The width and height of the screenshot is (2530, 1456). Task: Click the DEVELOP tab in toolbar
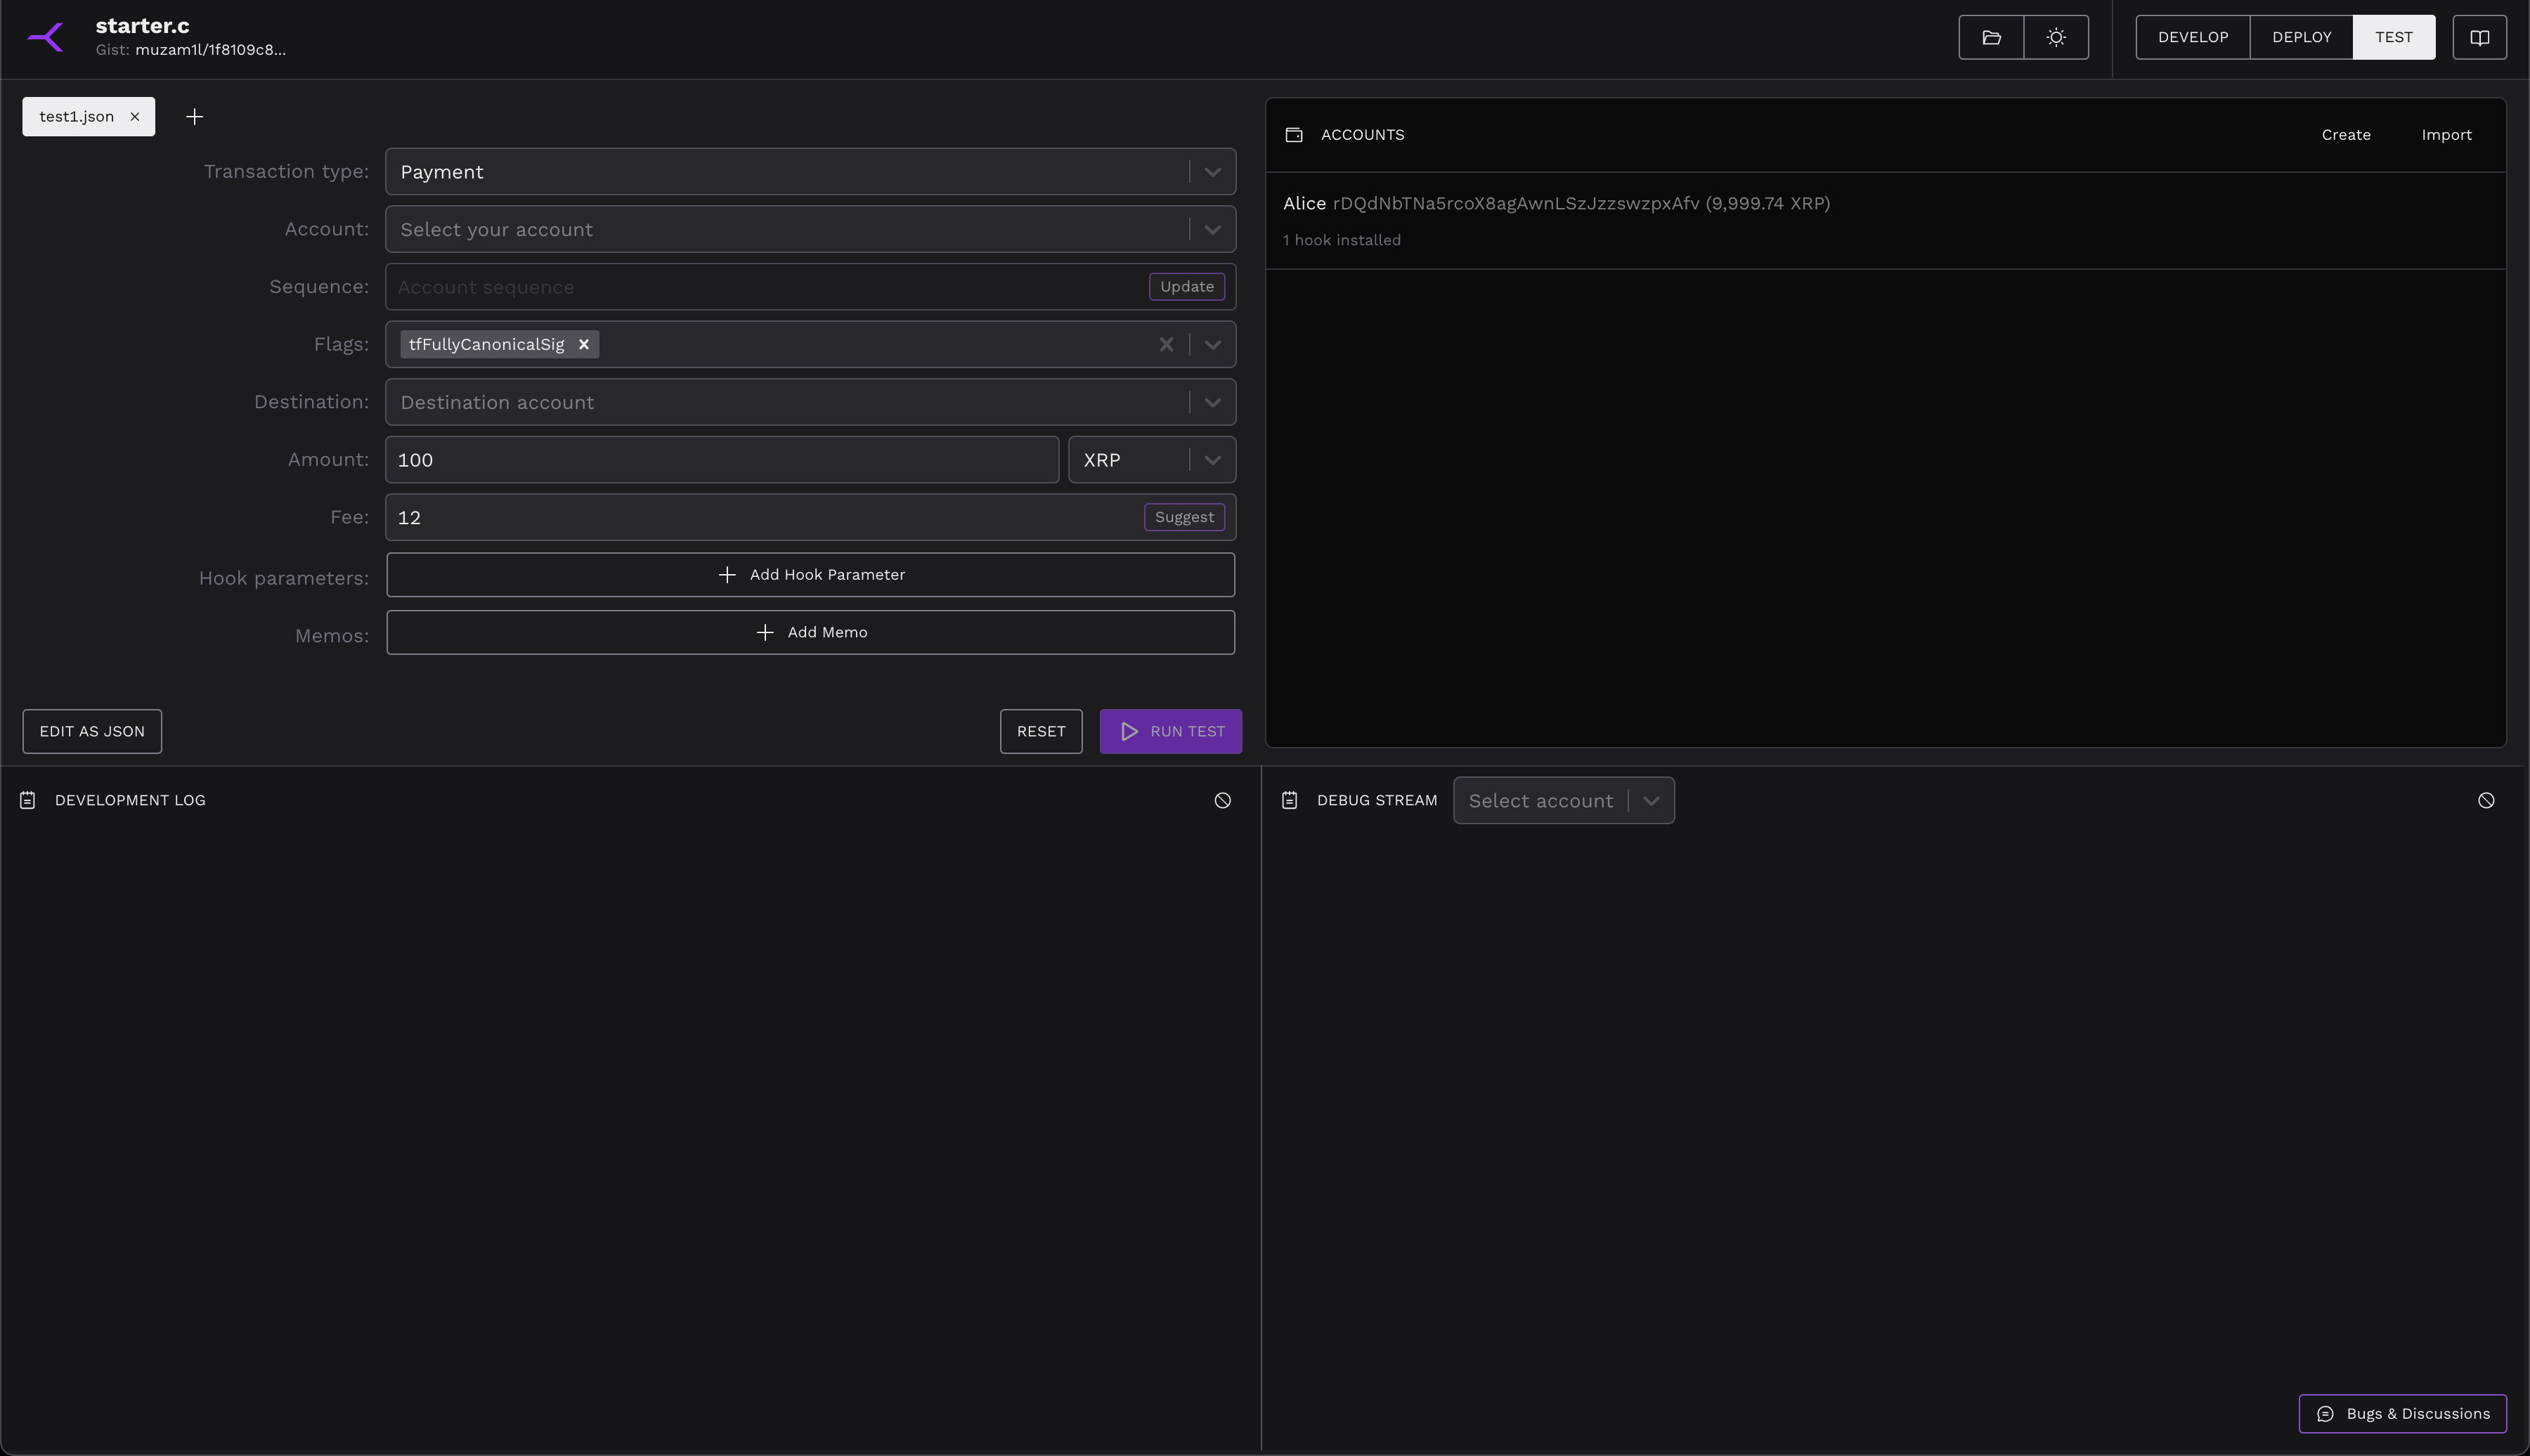pyautogui.click(x=2193, y=37)
